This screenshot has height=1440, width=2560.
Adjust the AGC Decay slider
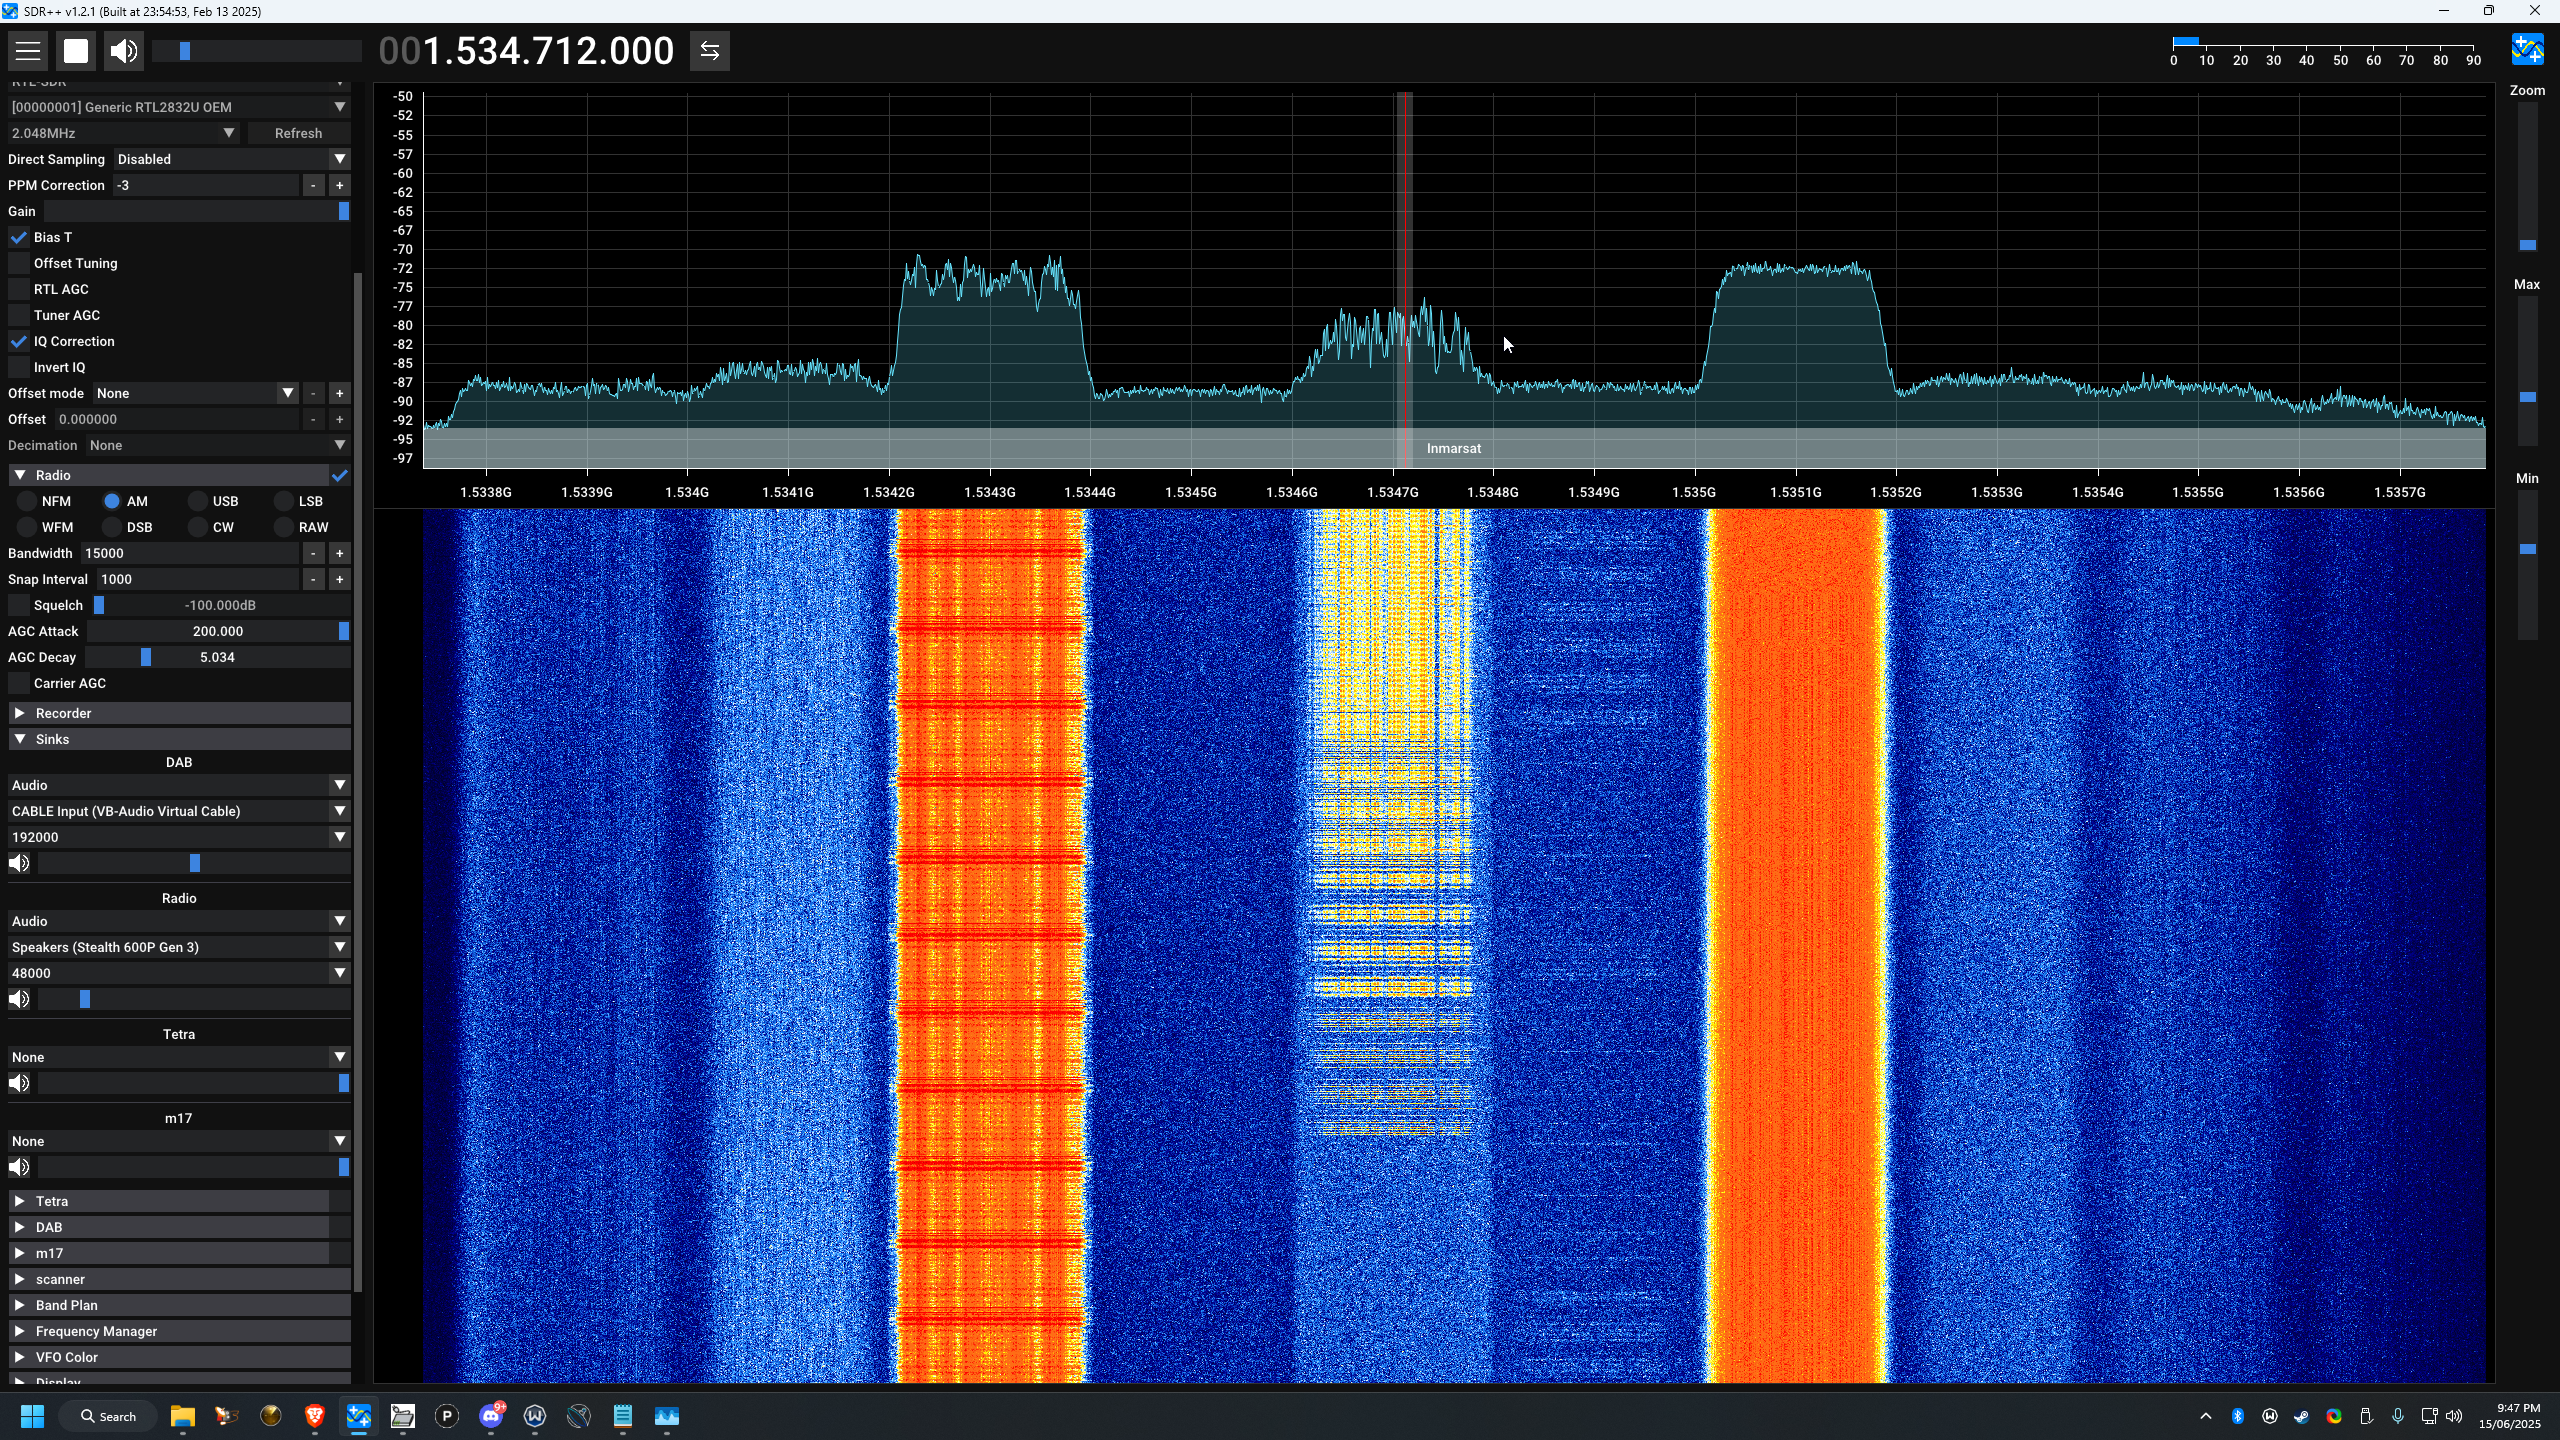[217, 657]
